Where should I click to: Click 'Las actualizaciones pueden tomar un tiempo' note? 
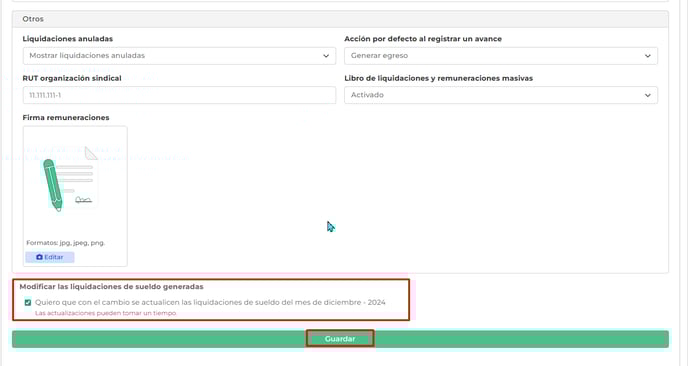click(105, 313)
